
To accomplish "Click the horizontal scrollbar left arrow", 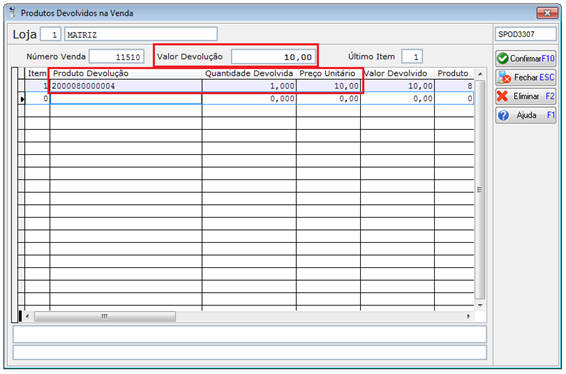I will tap(28, 316).
